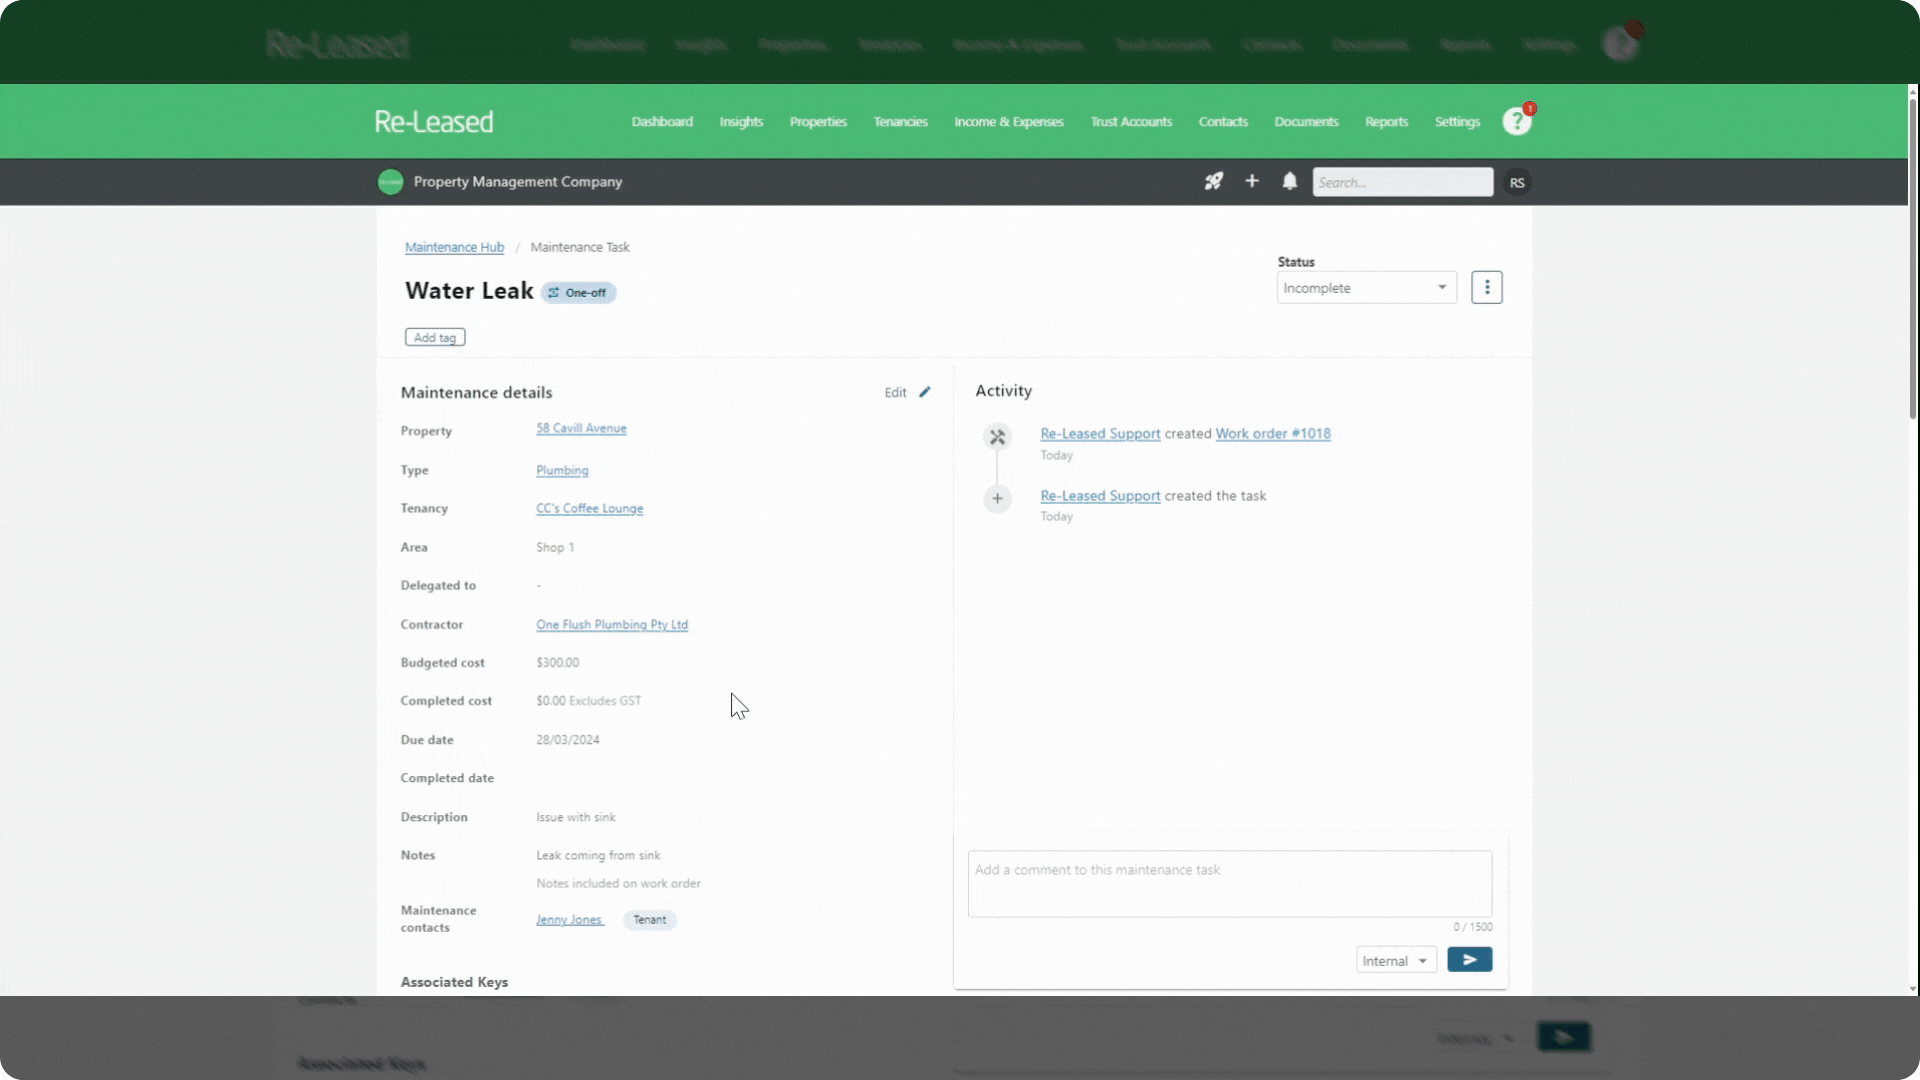Click the One-off recurrence badge
The image size is (1920, 1080).
click(x=578, y=293)
